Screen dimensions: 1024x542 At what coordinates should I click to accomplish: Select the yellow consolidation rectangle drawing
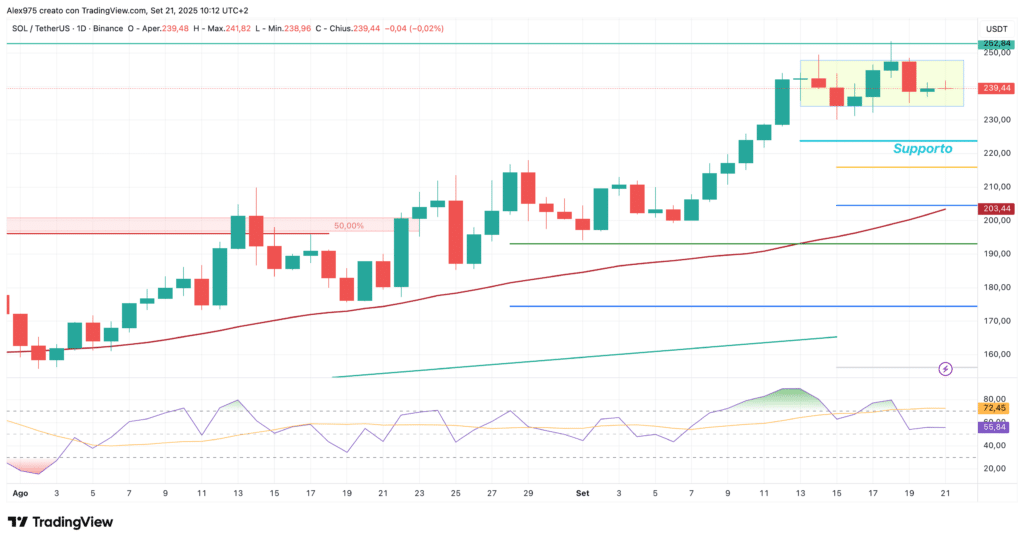[x=882, y=84]
